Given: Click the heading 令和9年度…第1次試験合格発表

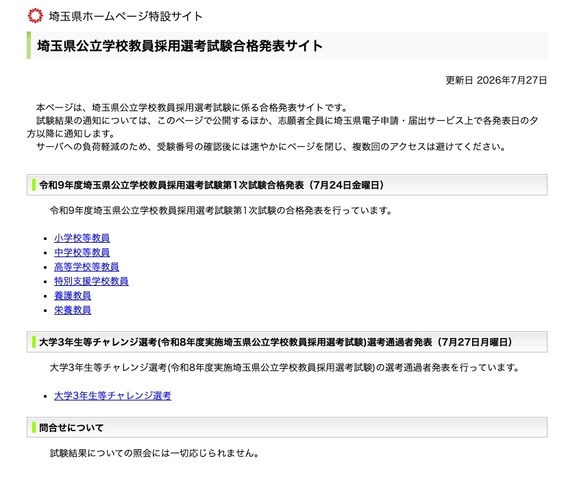Looking at the screenshot, I should click(212, 185).
